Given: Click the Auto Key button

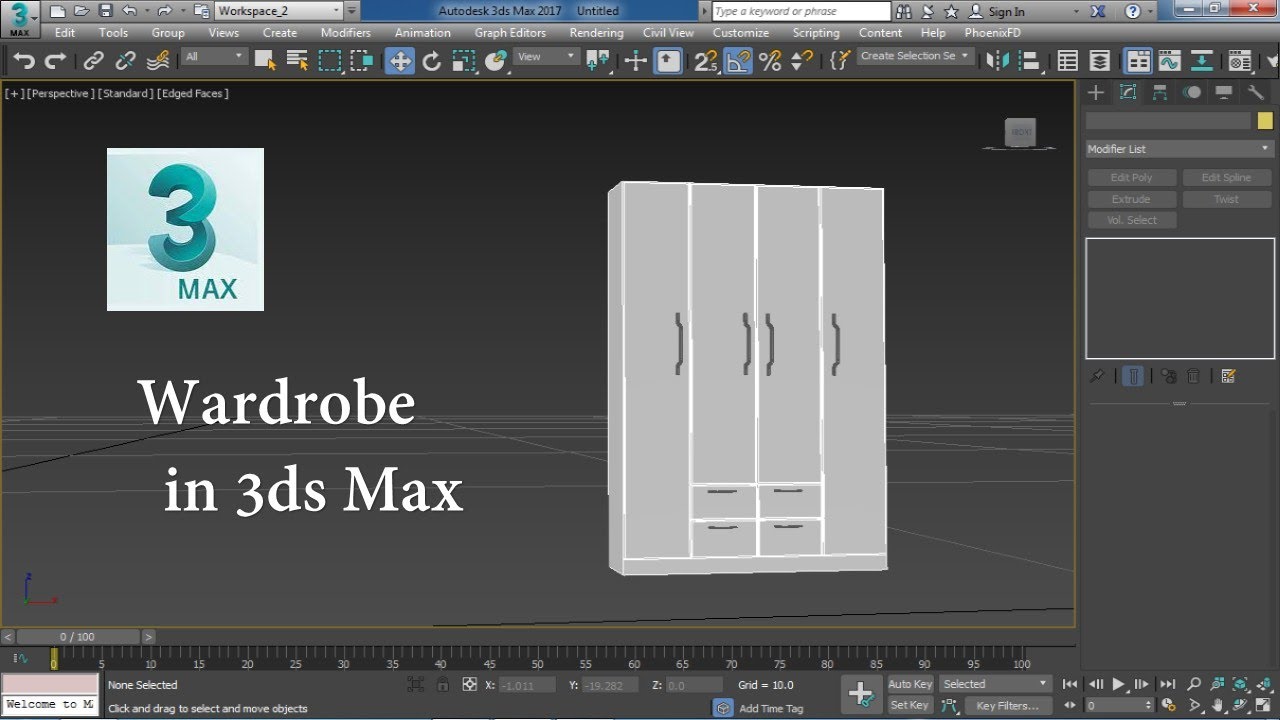Looking at the screenshot, I should tap(910, 684).
